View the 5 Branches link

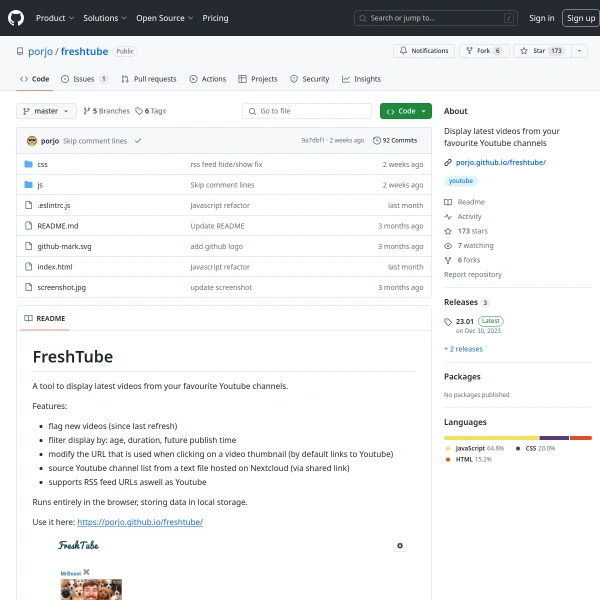point(107,111)
